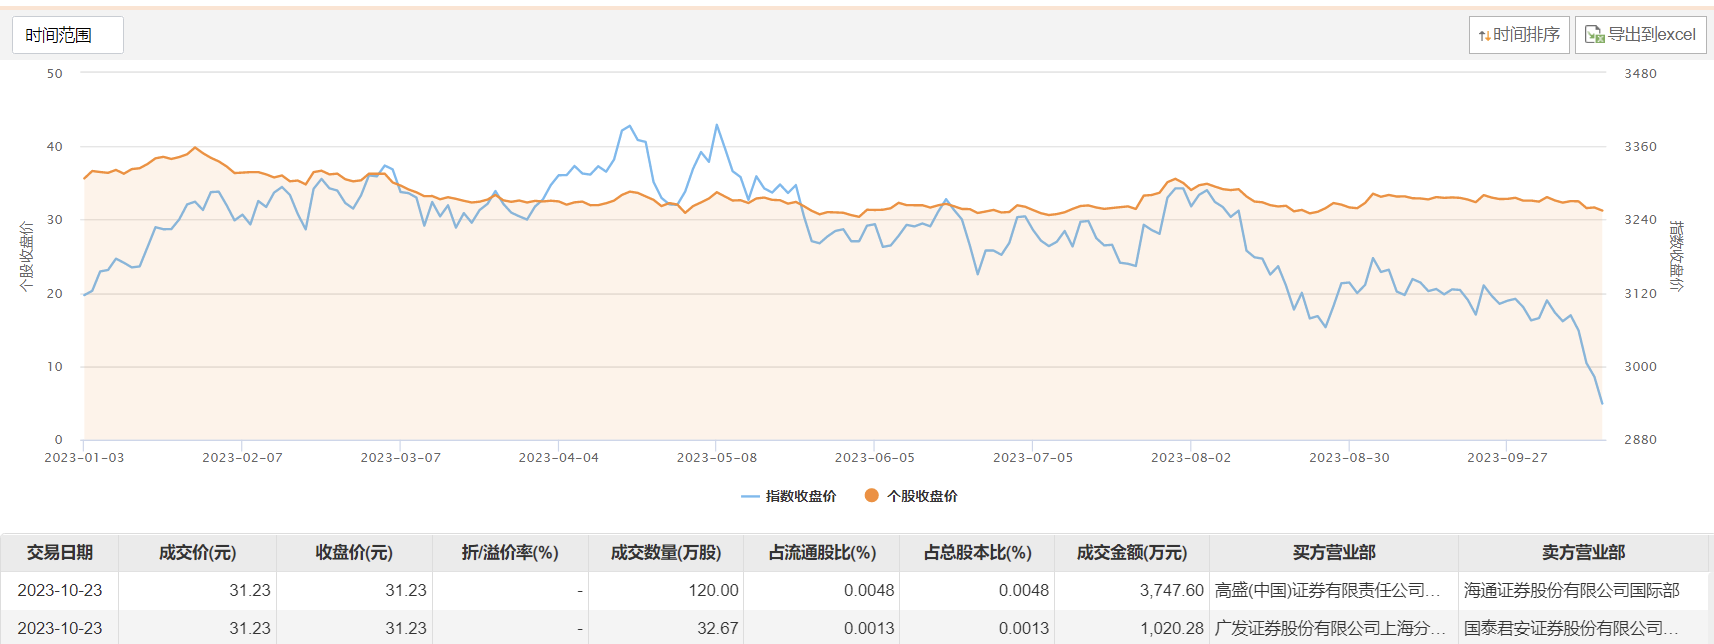Click the 2023-06-05 x-axis date label
This screenshot has width=1714, height=644.
875,458
